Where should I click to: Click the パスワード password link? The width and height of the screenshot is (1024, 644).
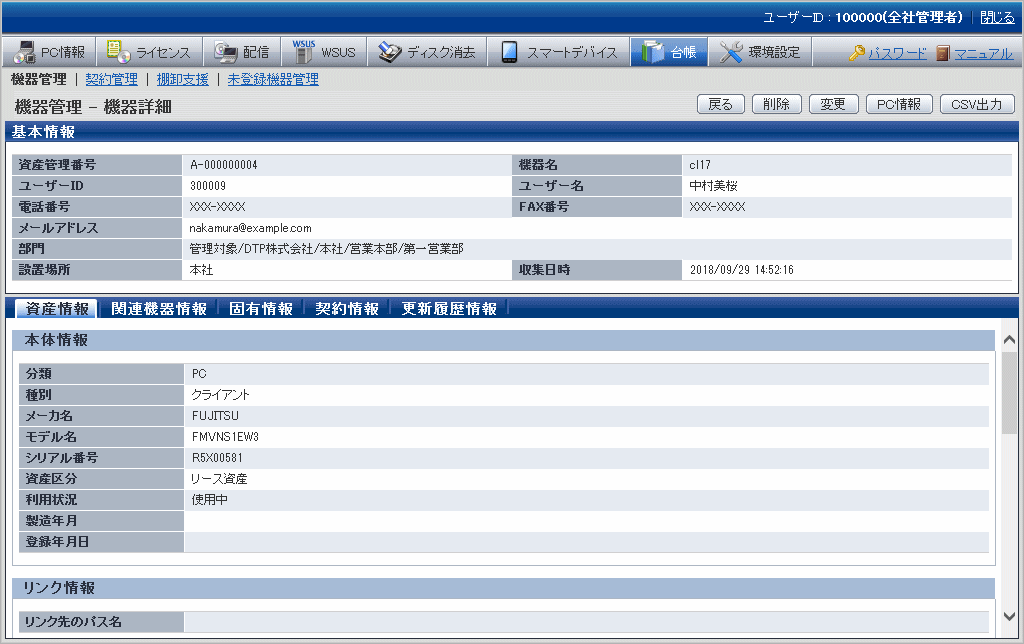[x=897, y=54]
